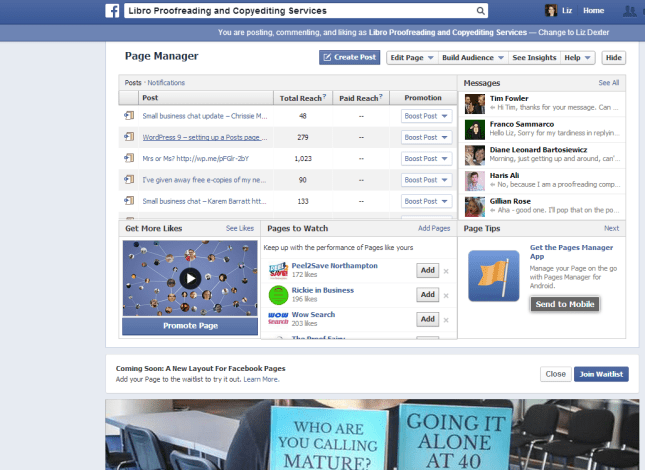Click post icon beside free e-copies row
645x470 pixels.
click(x=129, y=179)
